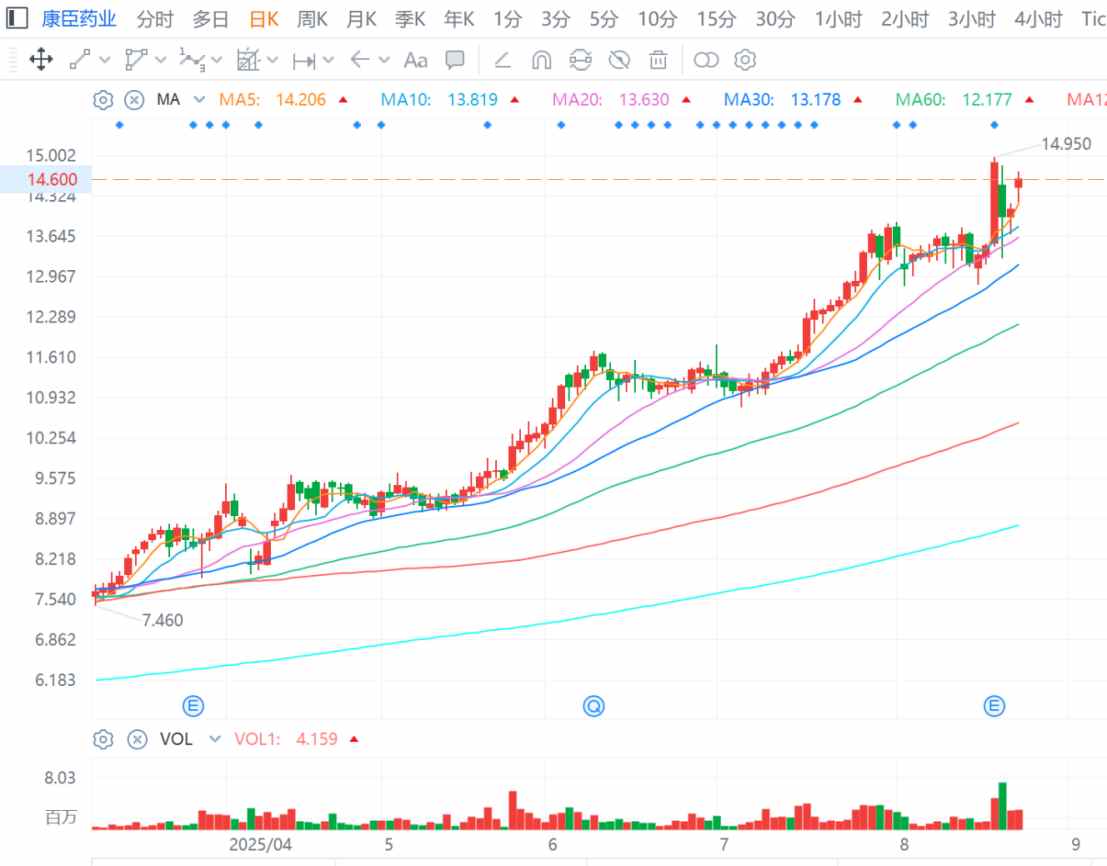Select the text annotation Aa tool

tap(415, 60)
